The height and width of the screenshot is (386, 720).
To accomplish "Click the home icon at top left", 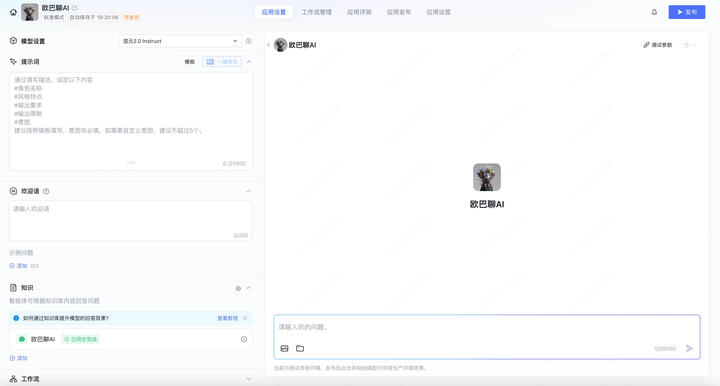I will [13, 12].
